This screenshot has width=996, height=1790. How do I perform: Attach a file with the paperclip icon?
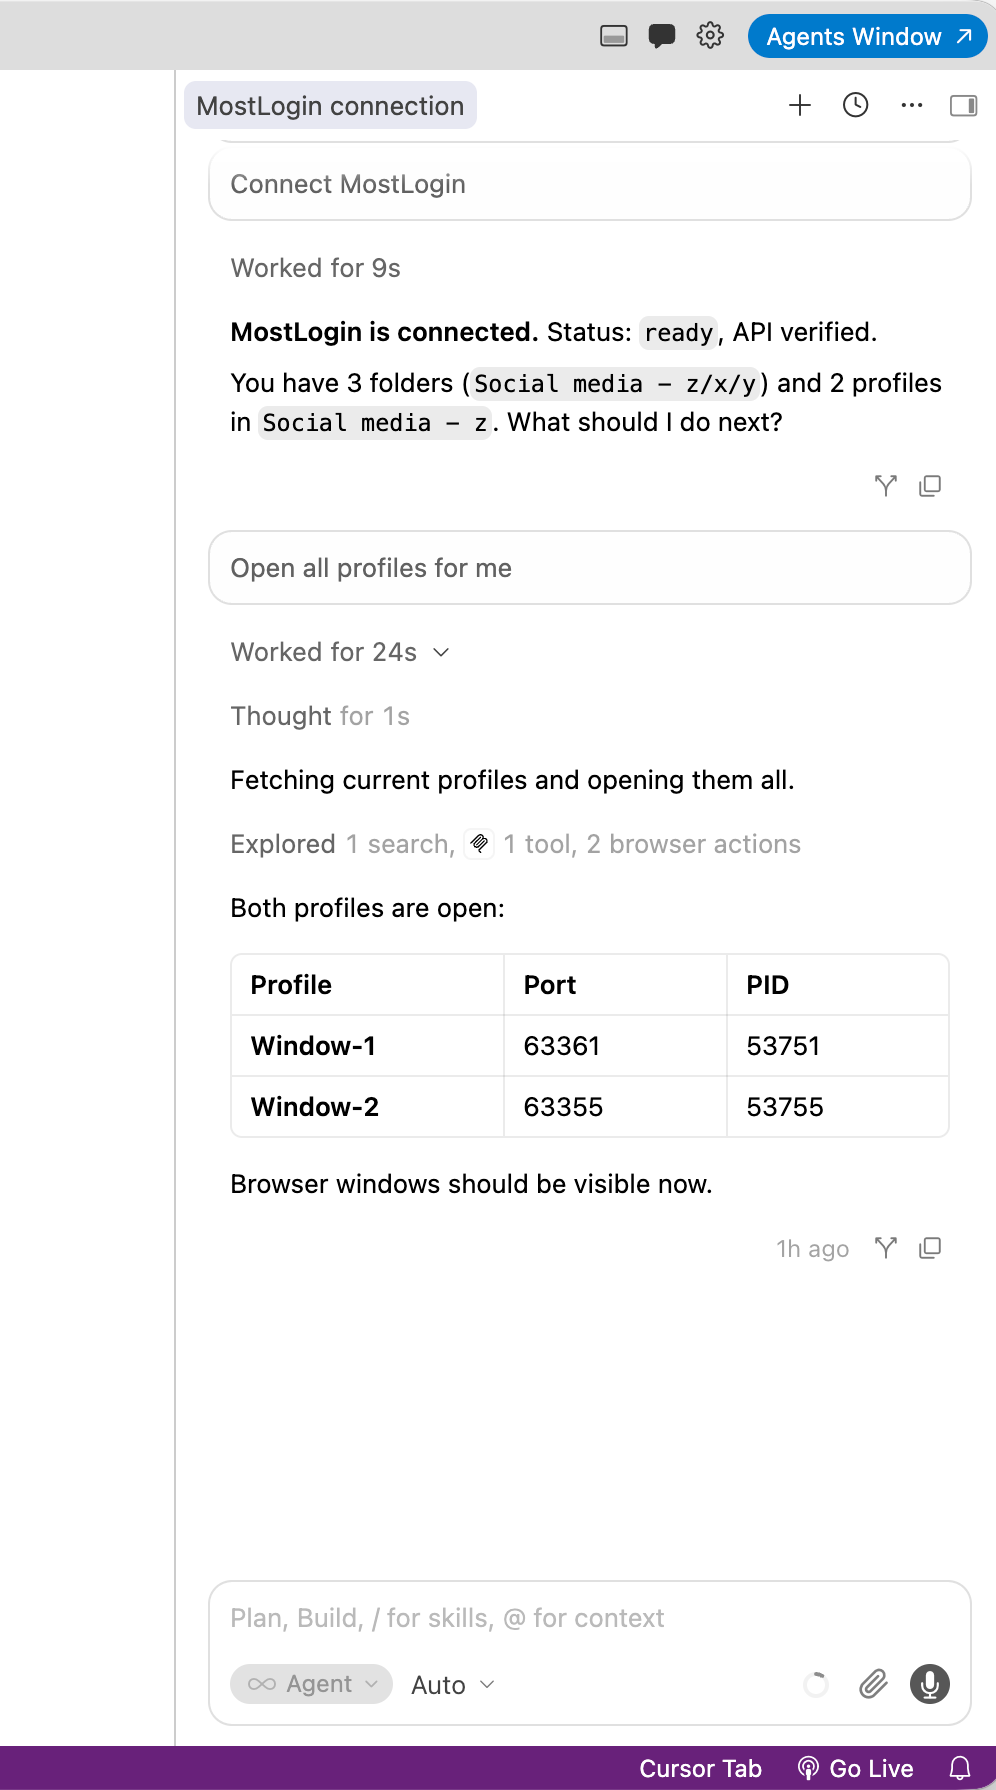(873, 1684)
